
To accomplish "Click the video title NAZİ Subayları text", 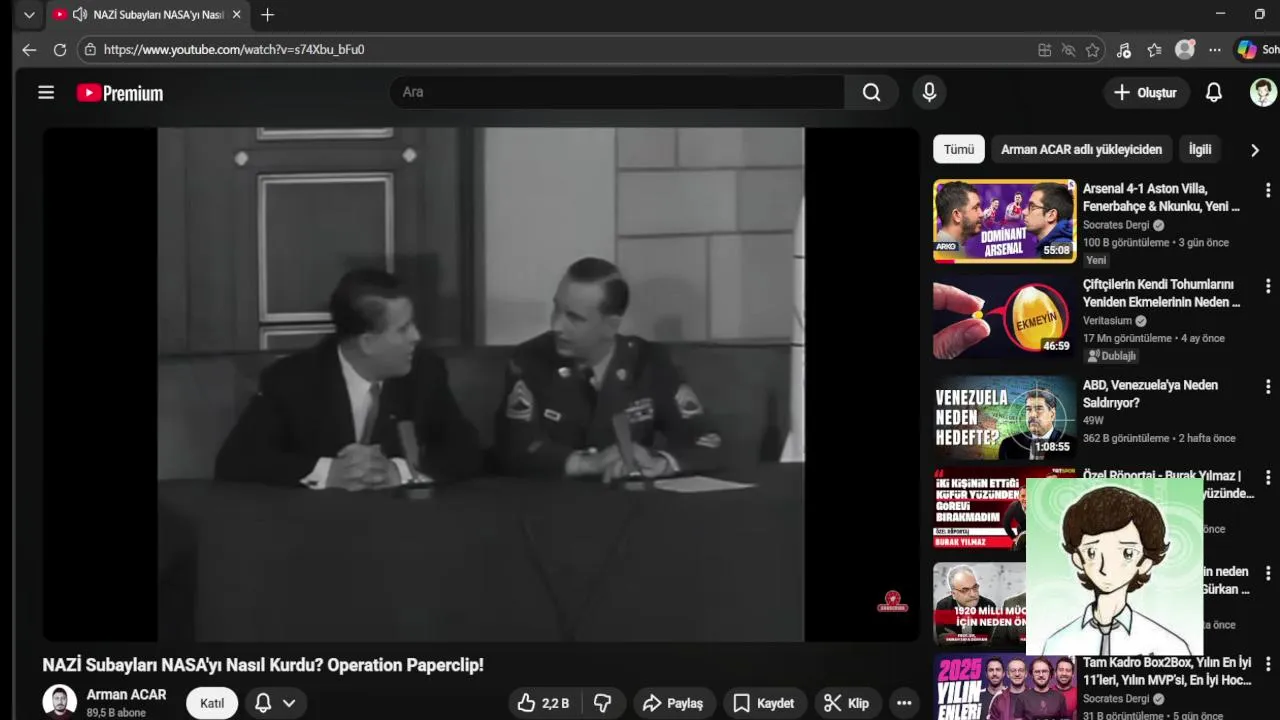I will [263, 665].
